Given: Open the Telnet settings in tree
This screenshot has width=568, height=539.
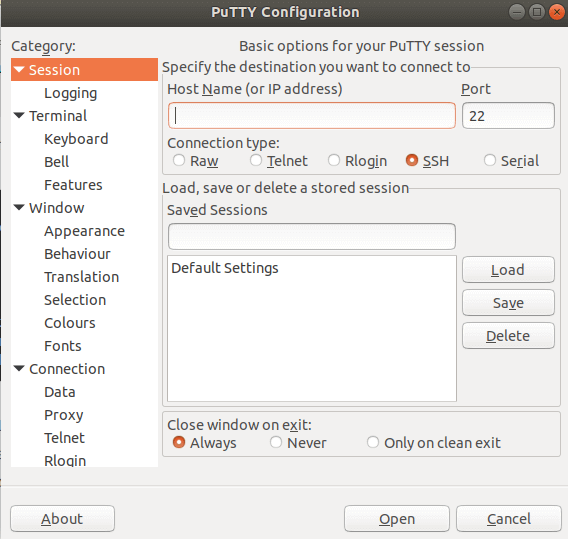Looking at the screenshot, I should click(x=64, y=438).
